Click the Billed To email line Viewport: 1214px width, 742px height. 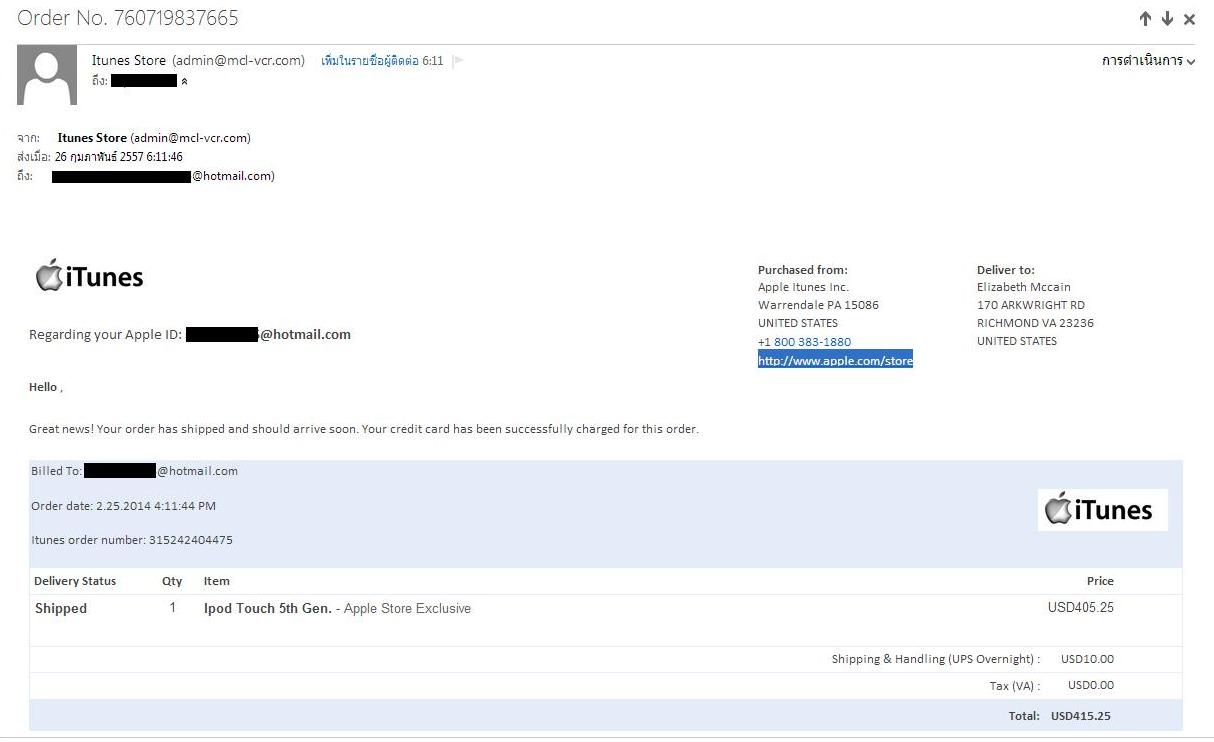[x=134, y=471]
